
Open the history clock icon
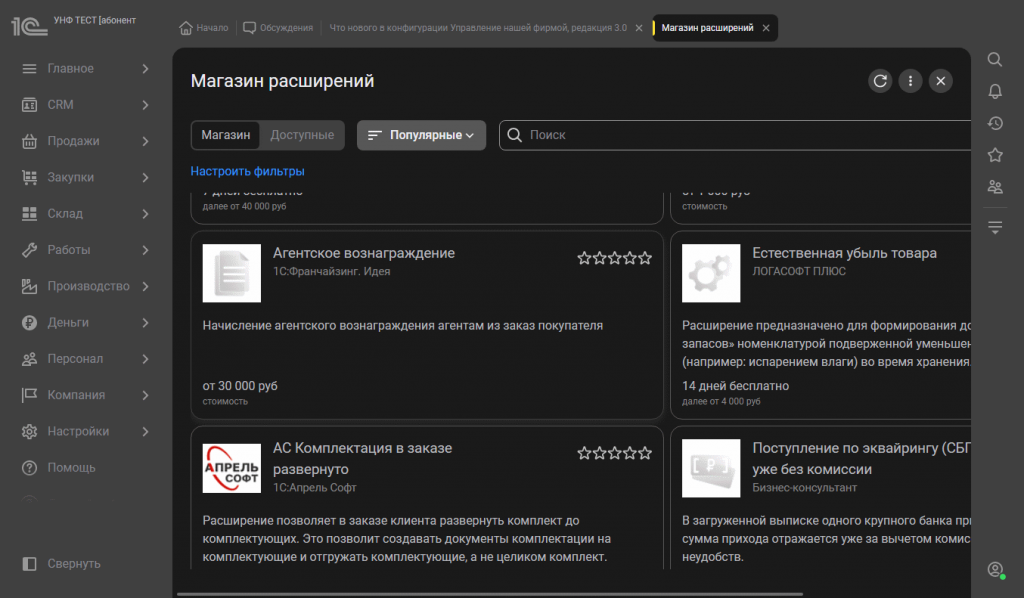995,123
